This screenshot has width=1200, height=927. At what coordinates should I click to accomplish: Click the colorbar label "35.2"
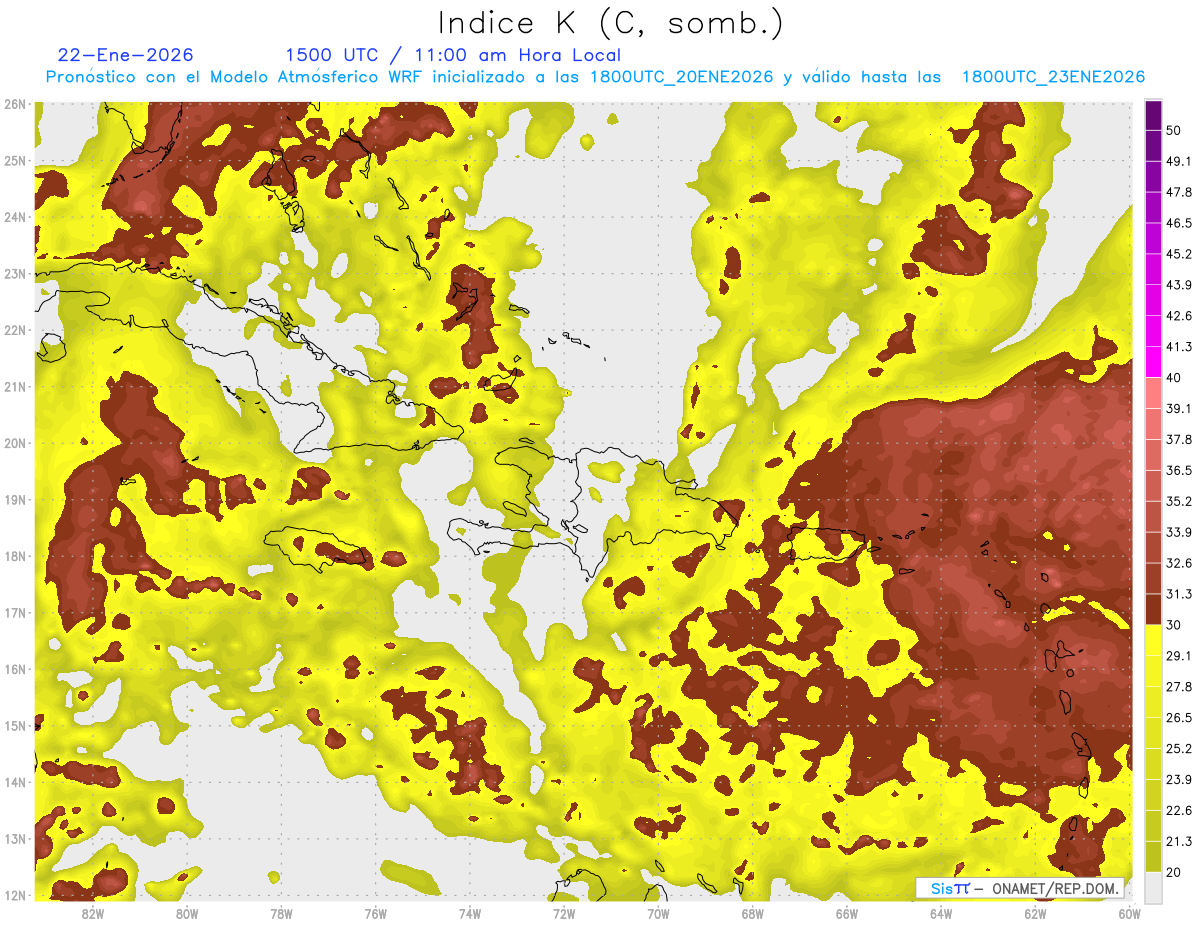click(1178, 501)
